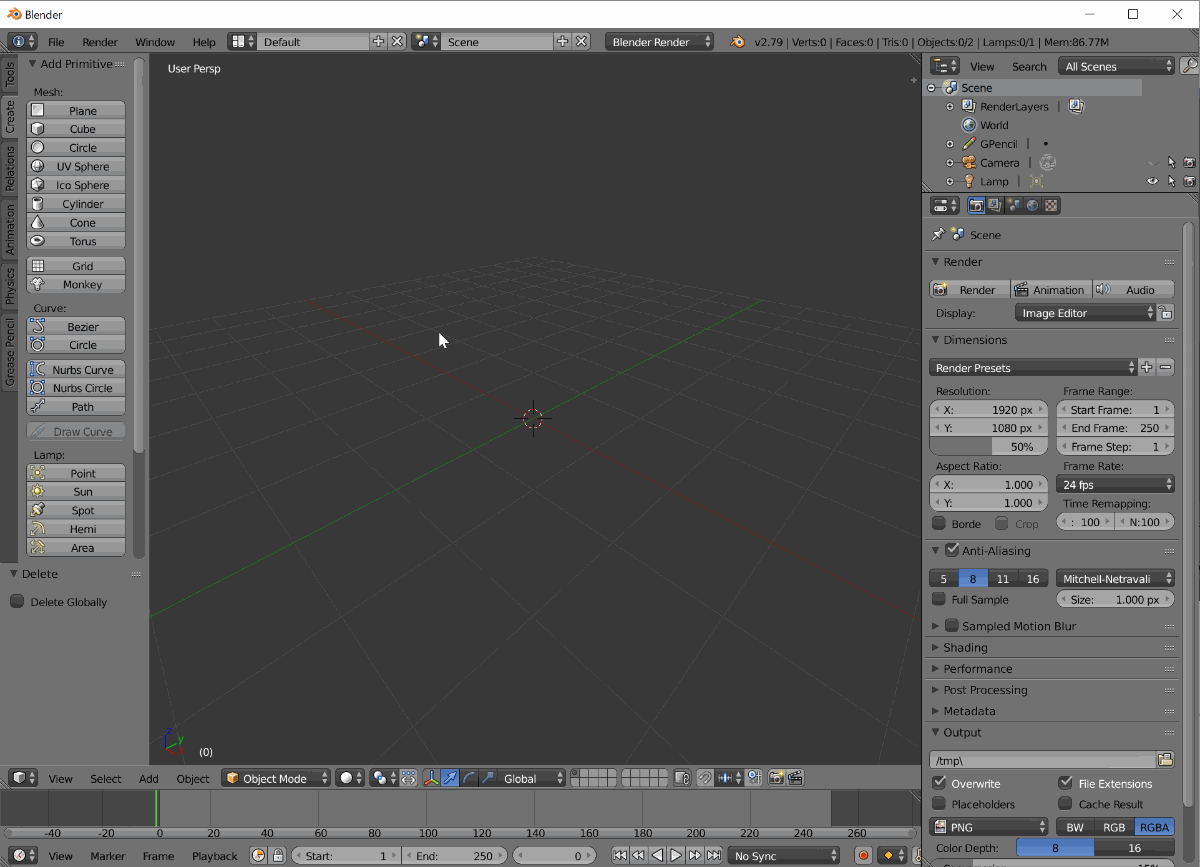
Task: Click the OpenGL render image icon
Action: click(x=776, y=778)
